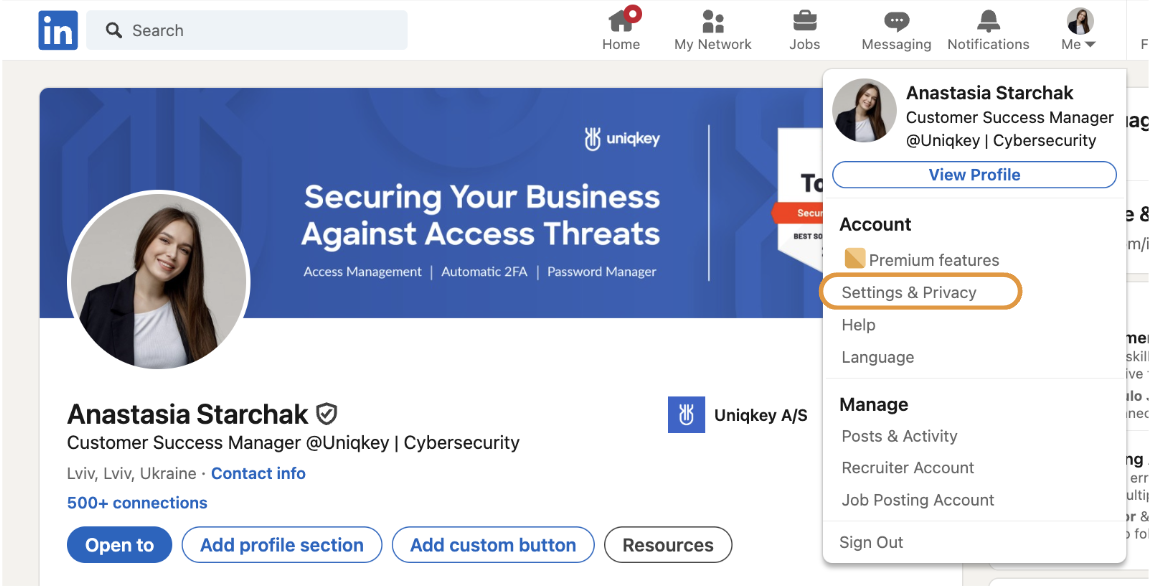1164x586 pixels.
Task: Open the Resources button
Action: tap(668, 545)
